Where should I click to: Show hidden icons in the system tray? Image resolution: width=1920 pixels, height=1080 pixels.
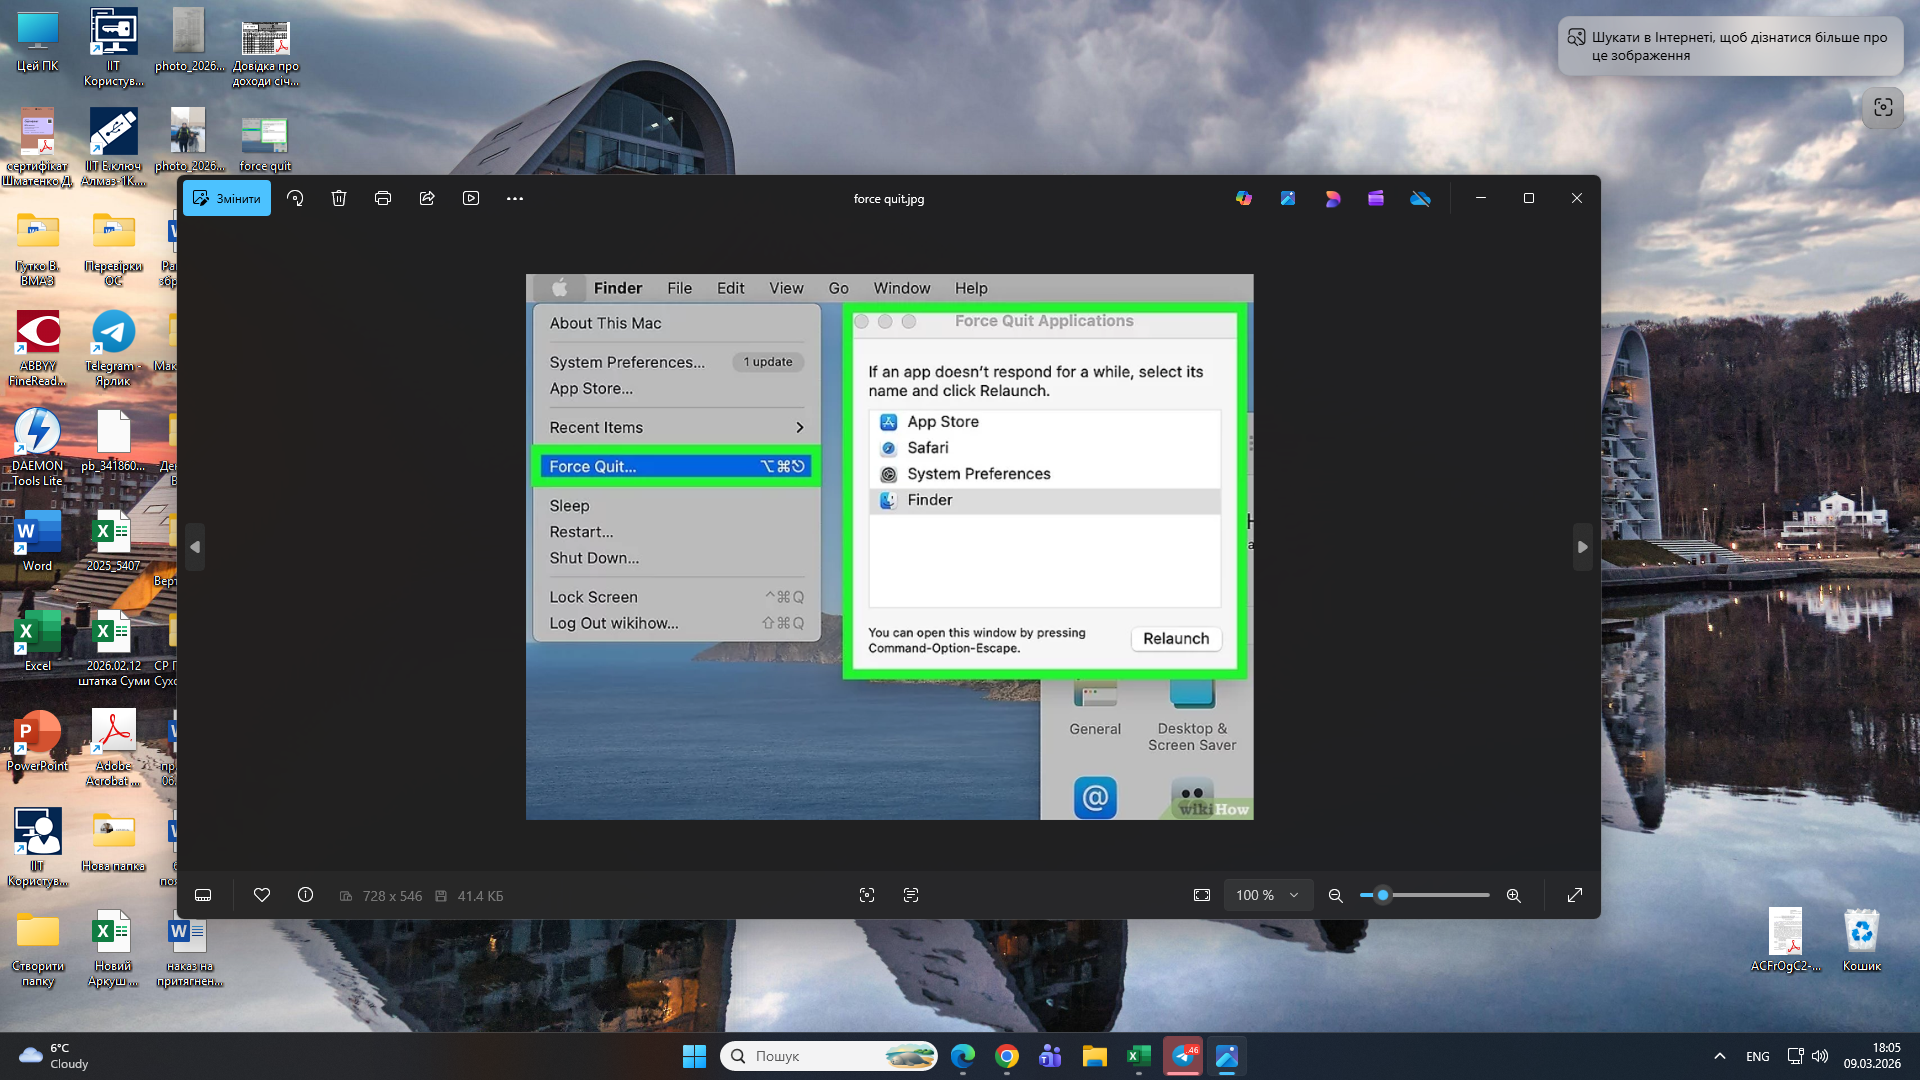1719,1055
